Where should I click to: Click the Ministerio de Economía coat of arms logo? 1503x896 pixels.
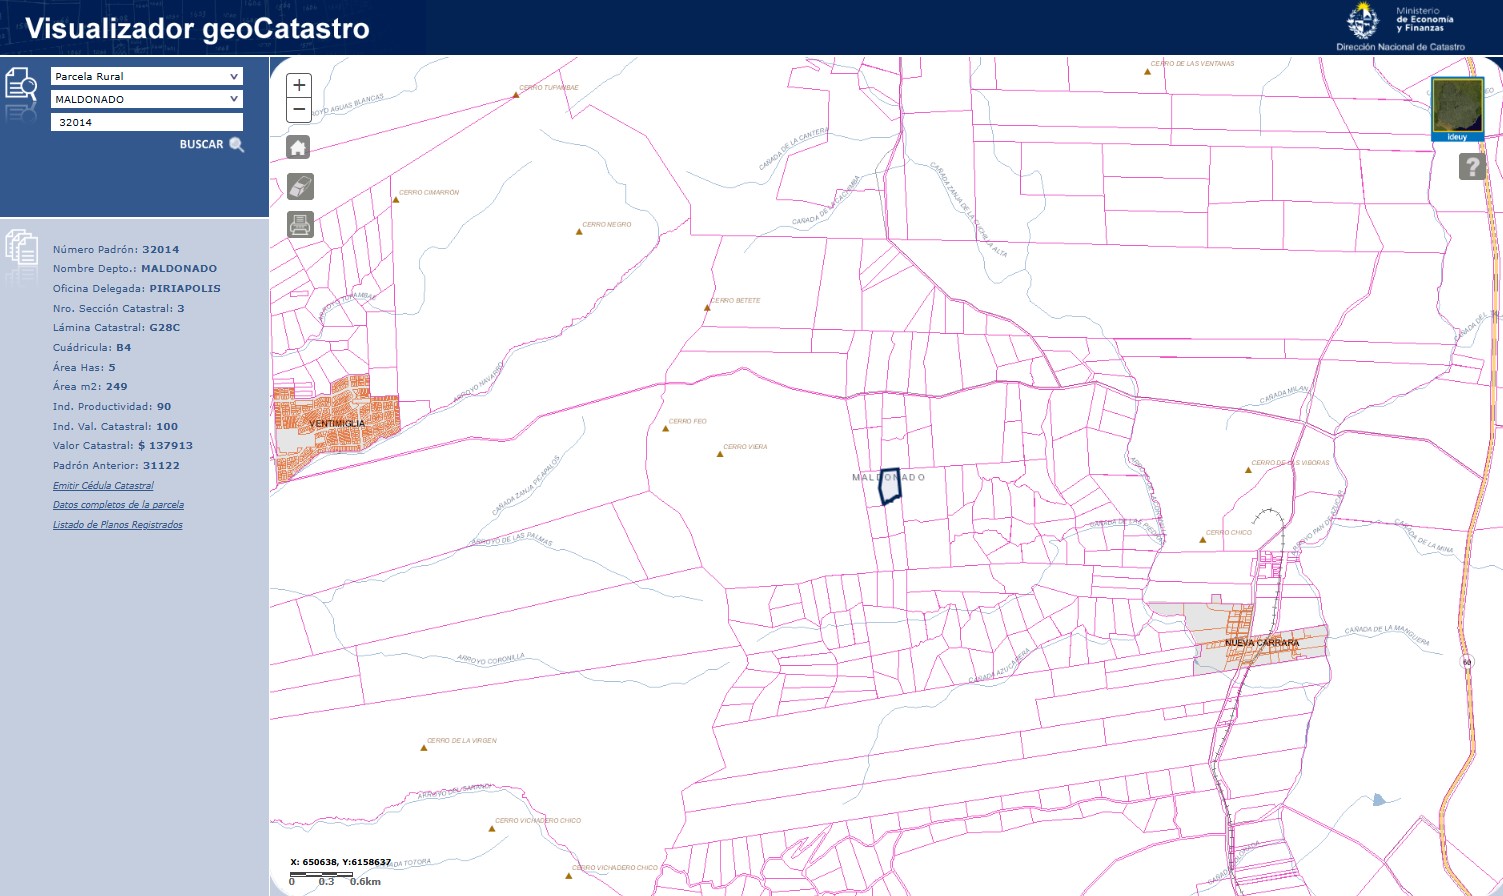pyautogui.click(x=1362, y=21)
